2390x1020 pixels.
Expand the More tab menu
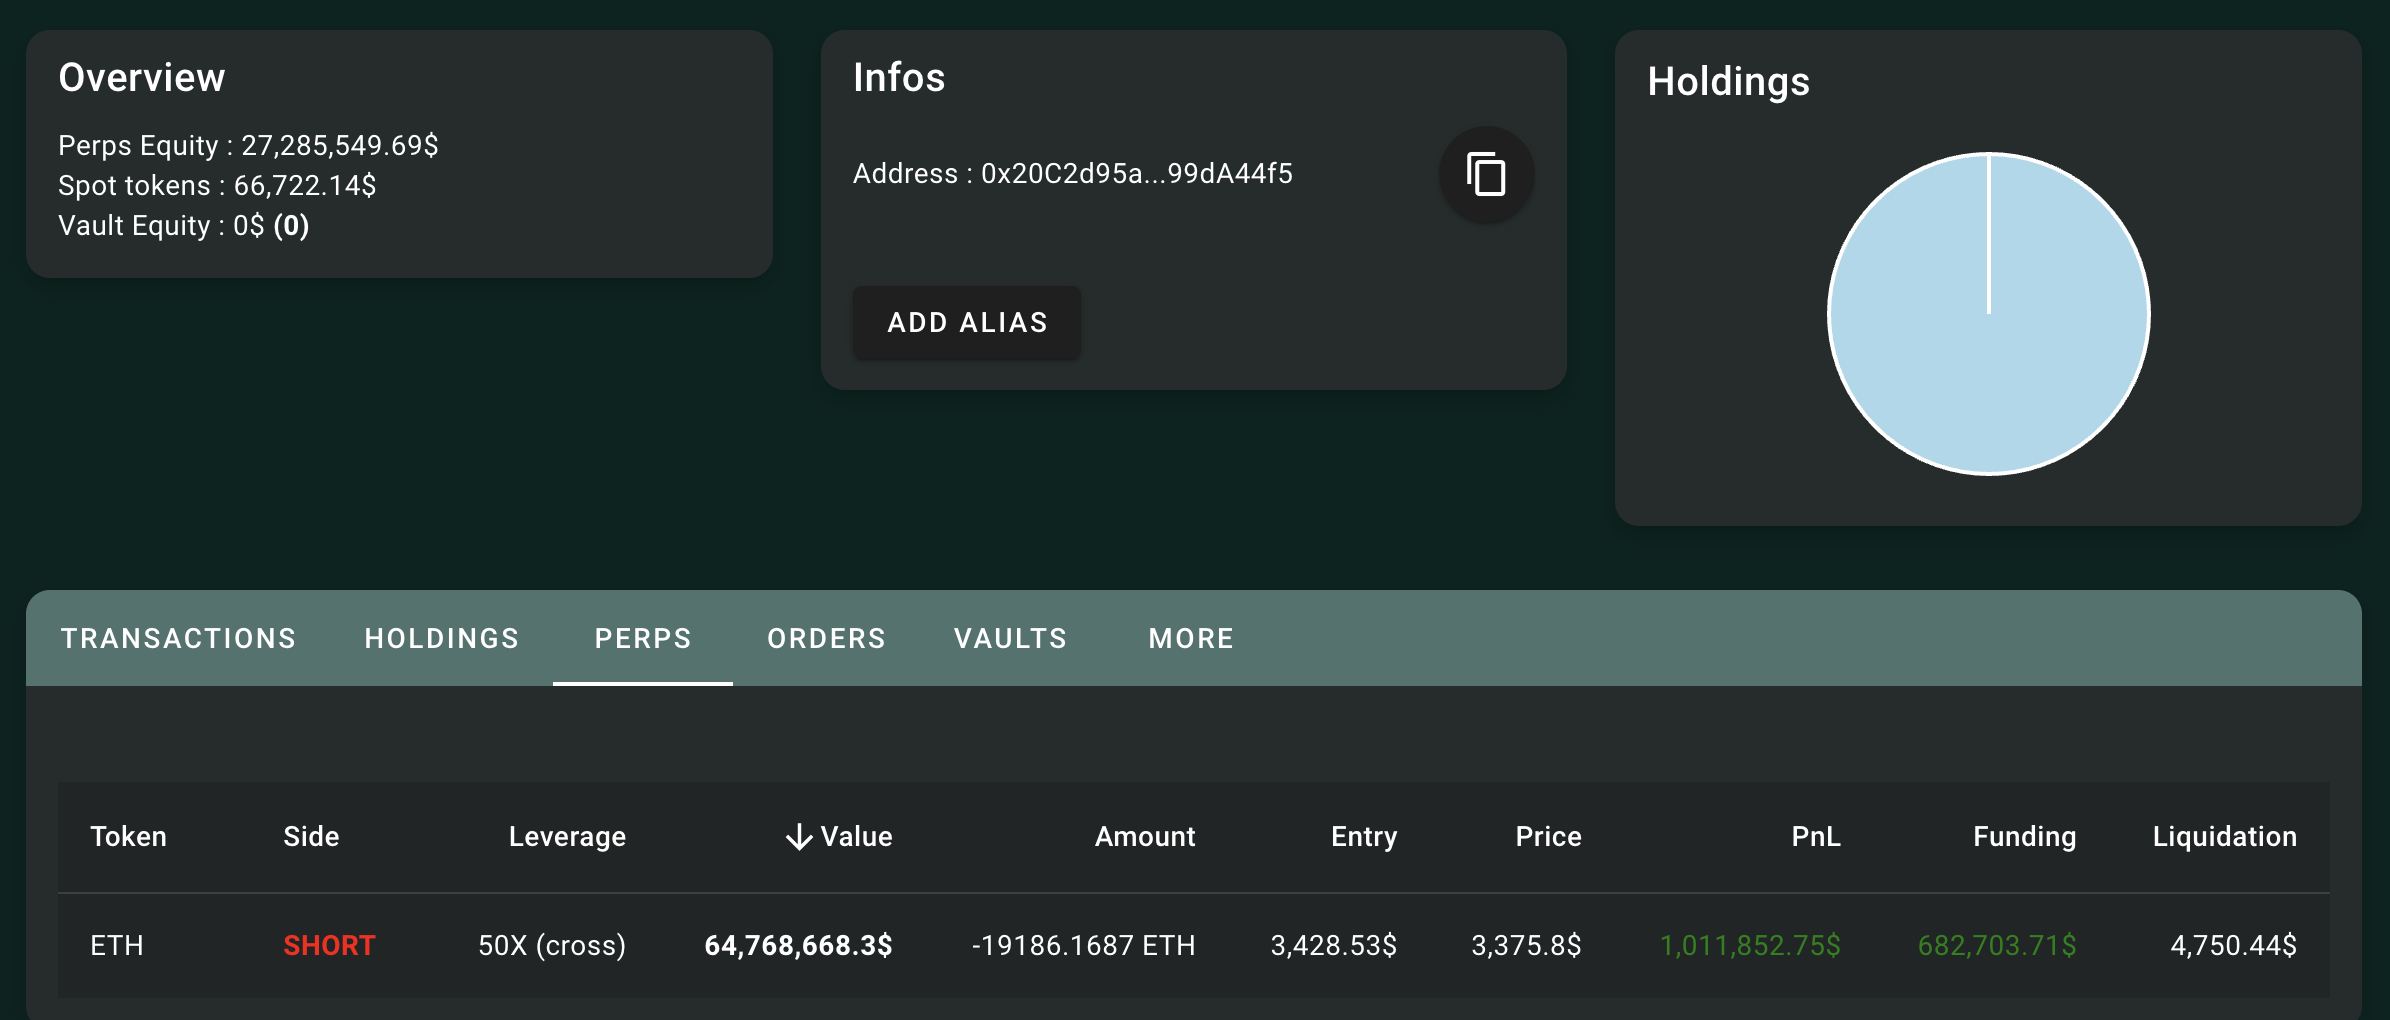click(x=1191, y=638)
